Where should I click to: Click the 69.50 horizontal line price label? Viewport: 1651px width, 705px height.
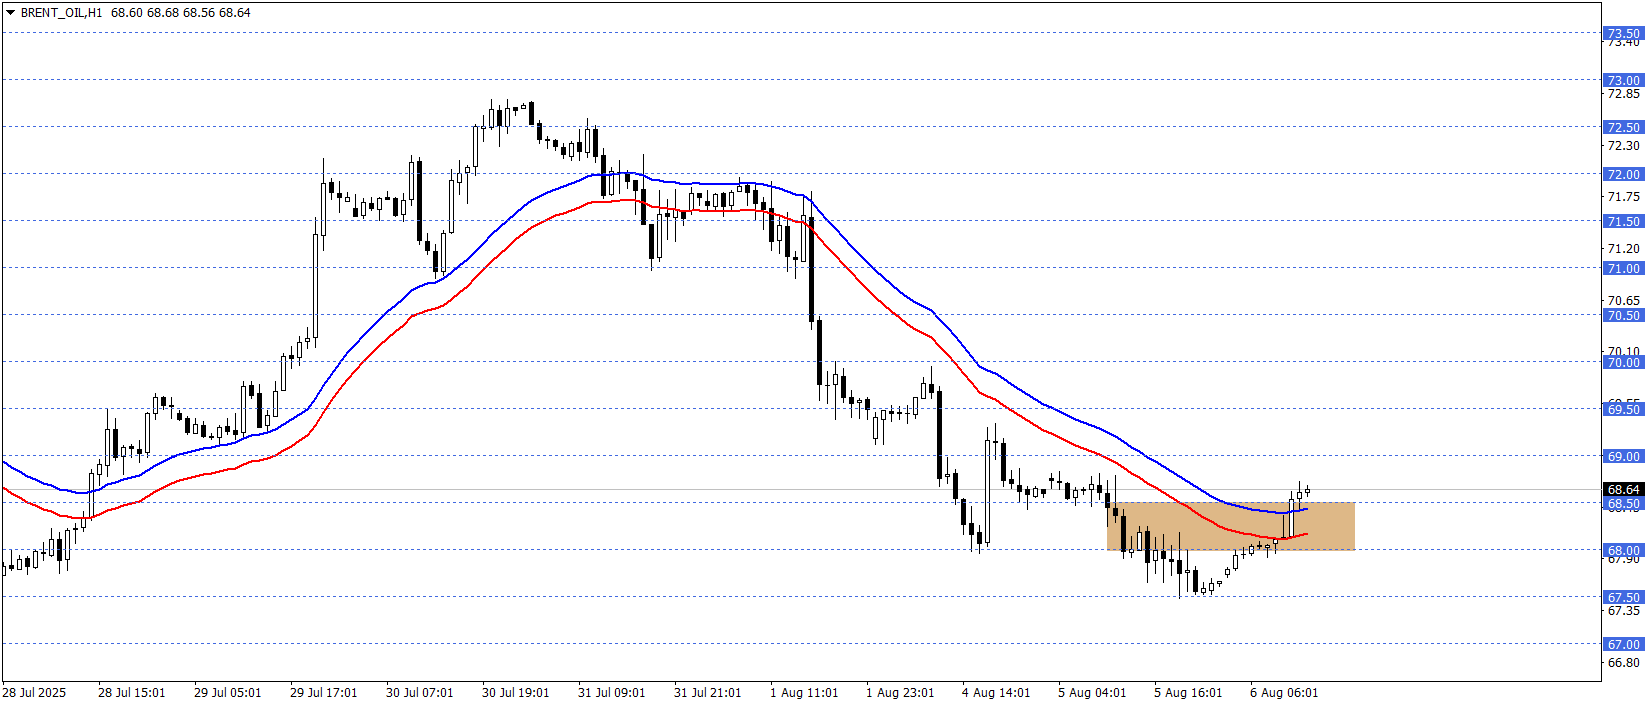coord(1624,409)
